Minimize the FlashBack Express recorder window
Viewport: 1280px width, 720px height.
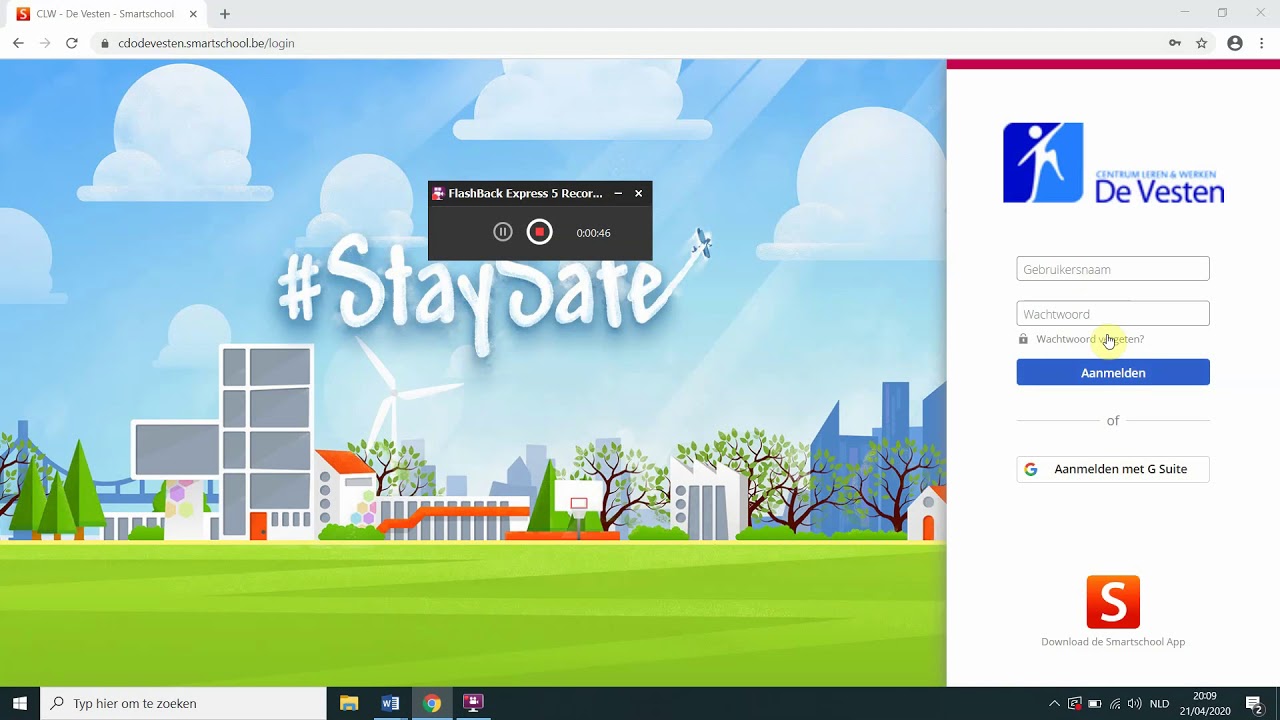pos(618,193)
